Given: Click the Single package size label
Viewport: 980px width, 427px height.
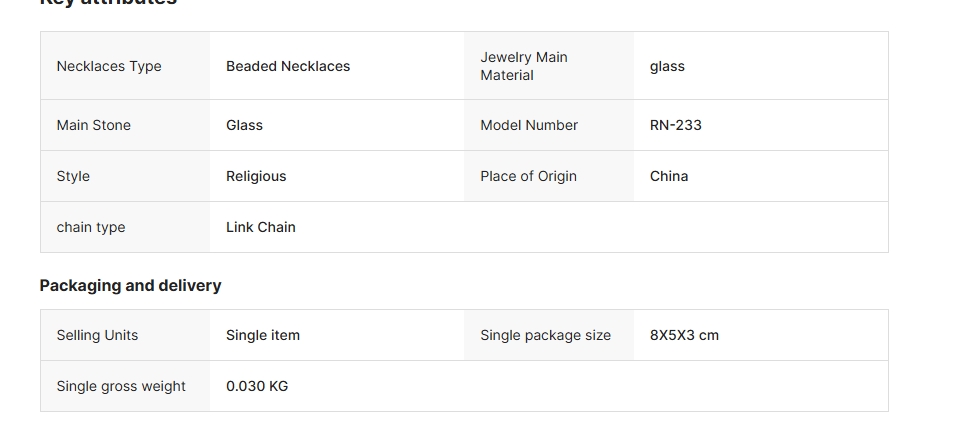Looking at the screenshot, I should [x=545, y=335].
